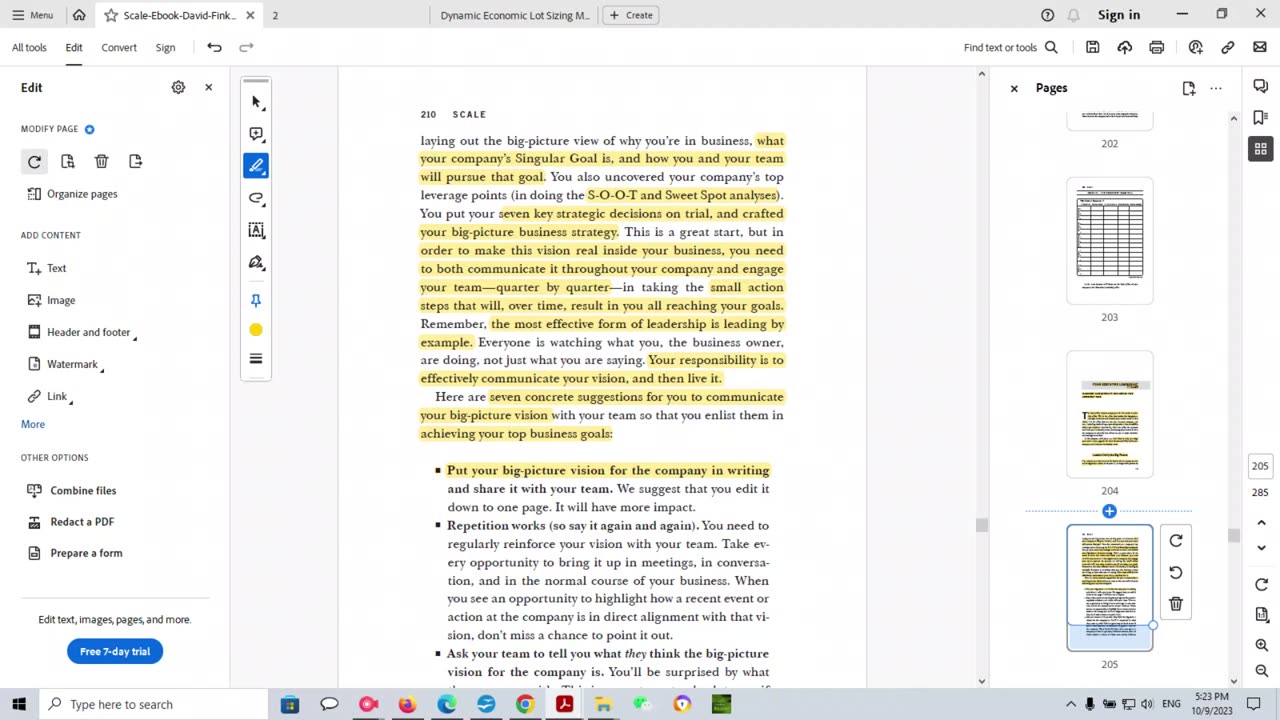Close the Edit panel
The image size is (1280, 720).
[208, 87]
